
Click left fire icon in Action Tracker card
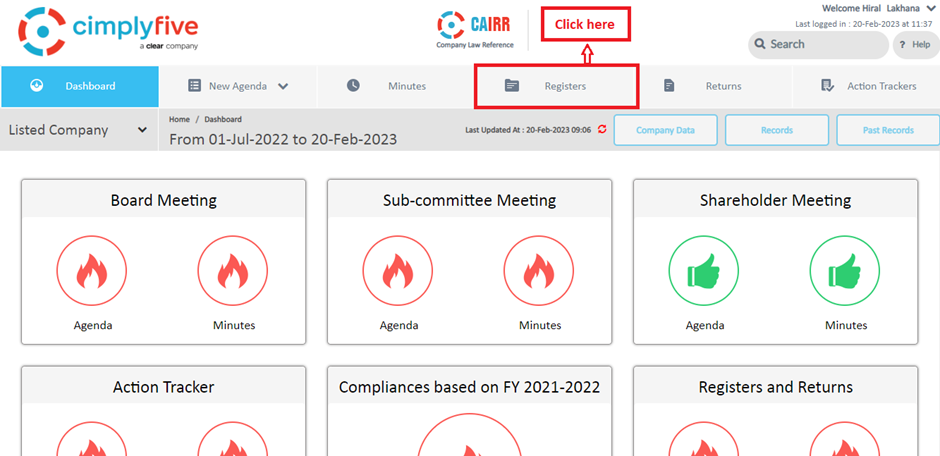[x=92, y=439]
